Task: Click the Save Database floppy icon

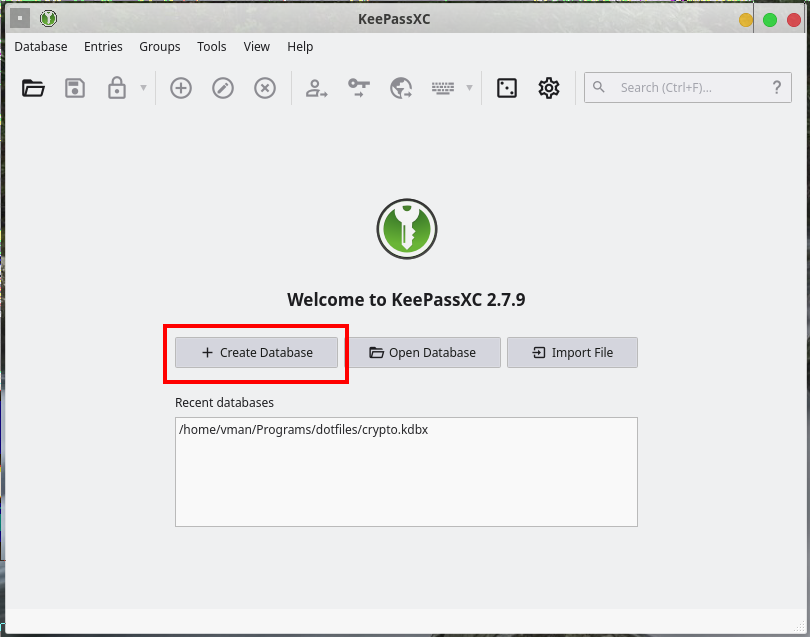Action: click(x=75, y=88)
